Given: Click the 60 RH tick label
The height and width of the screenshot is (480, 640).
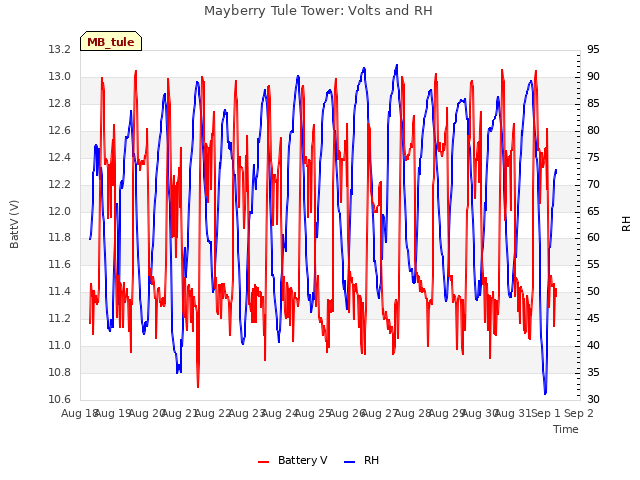Looking at the screenshot, I should (x=593, y=238).
